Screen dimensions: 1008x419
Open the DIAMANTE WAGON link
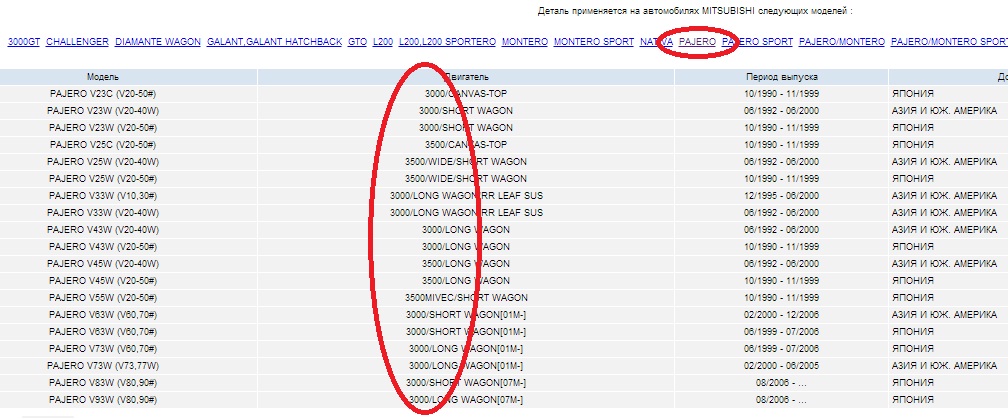(157, 42)
